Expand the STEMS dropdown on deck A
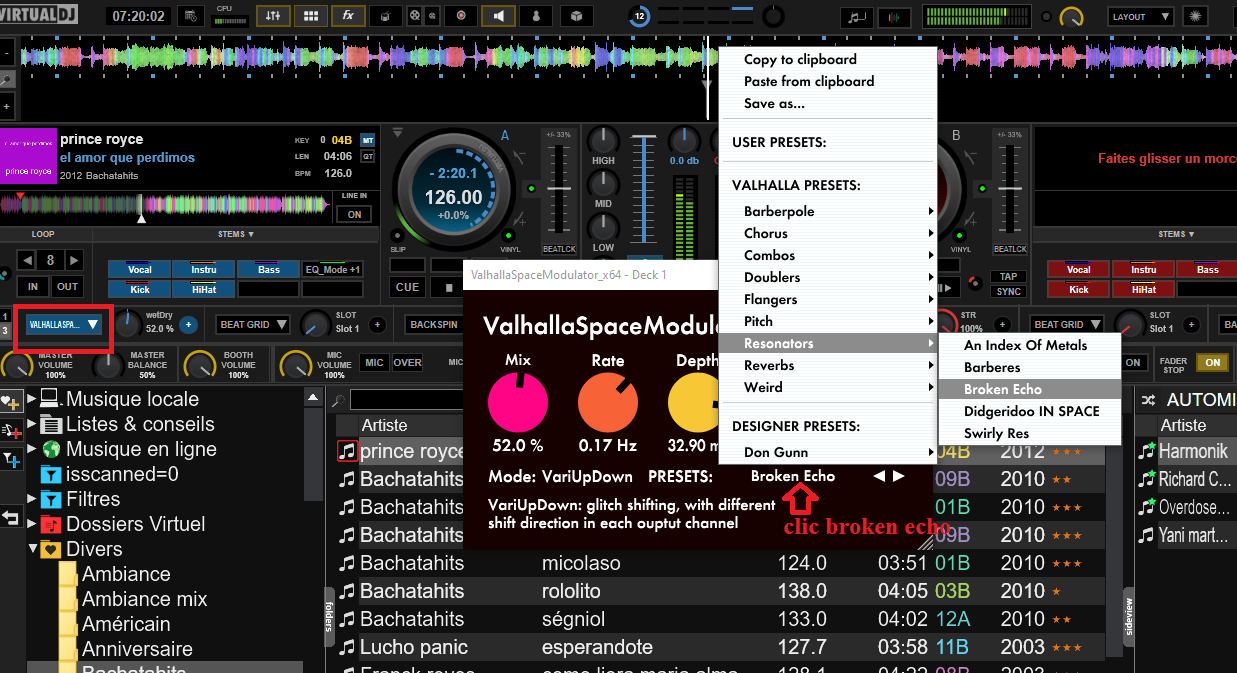The image size is (1237, 673). [237, 234]
